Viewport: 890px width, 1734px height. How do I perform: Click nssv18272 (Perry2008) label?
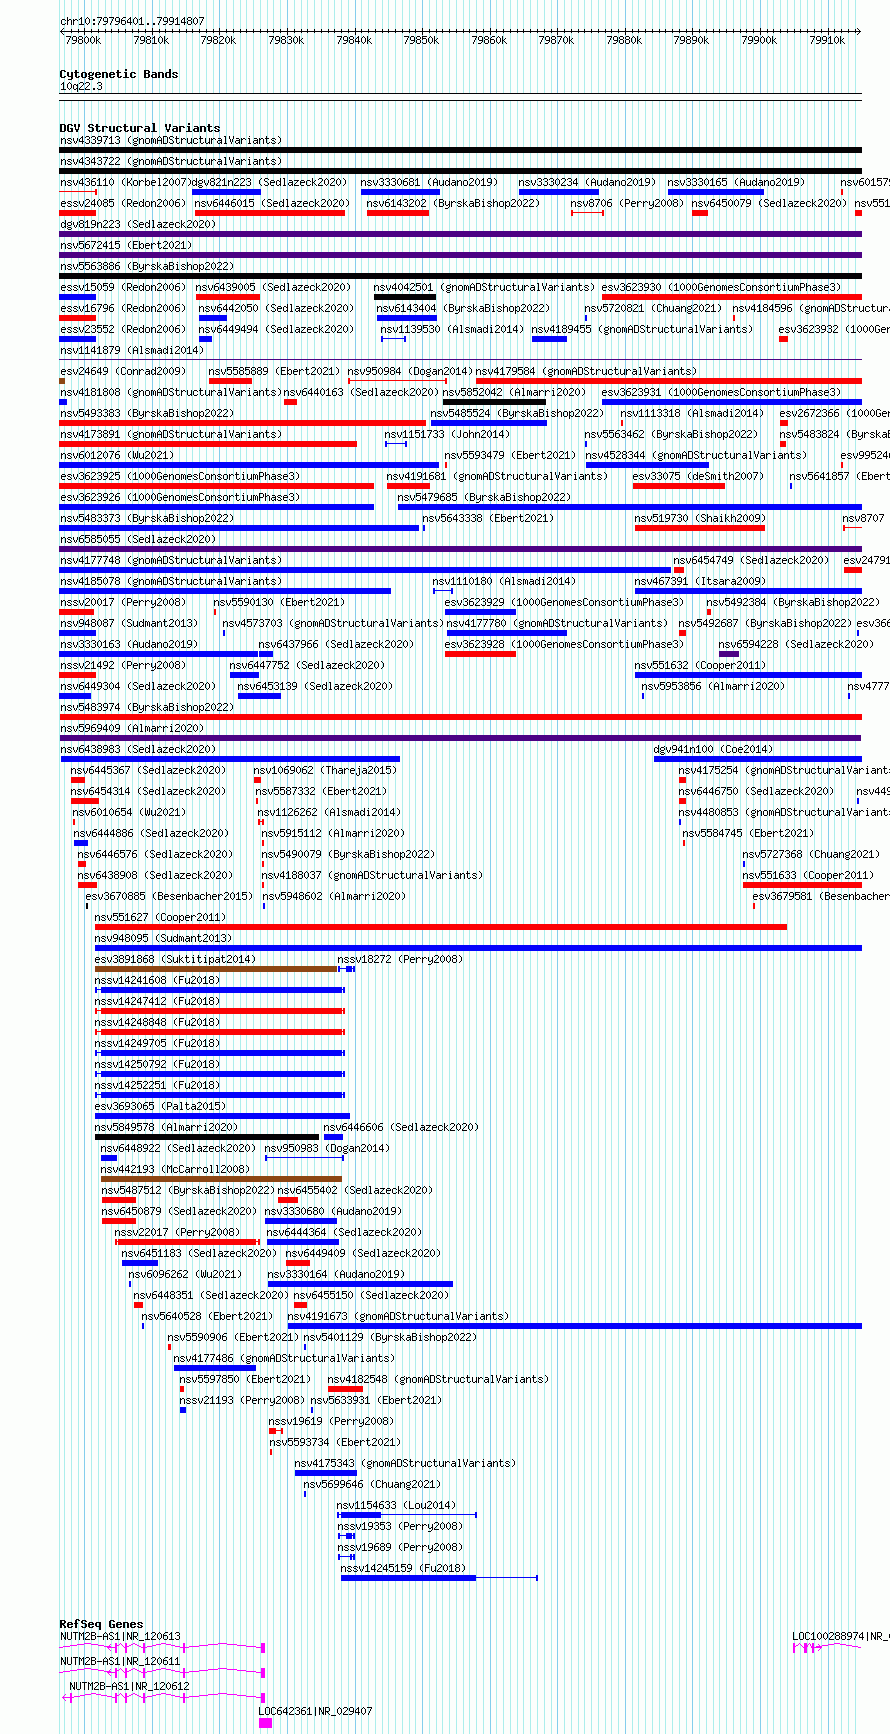(x=400, y=959)
